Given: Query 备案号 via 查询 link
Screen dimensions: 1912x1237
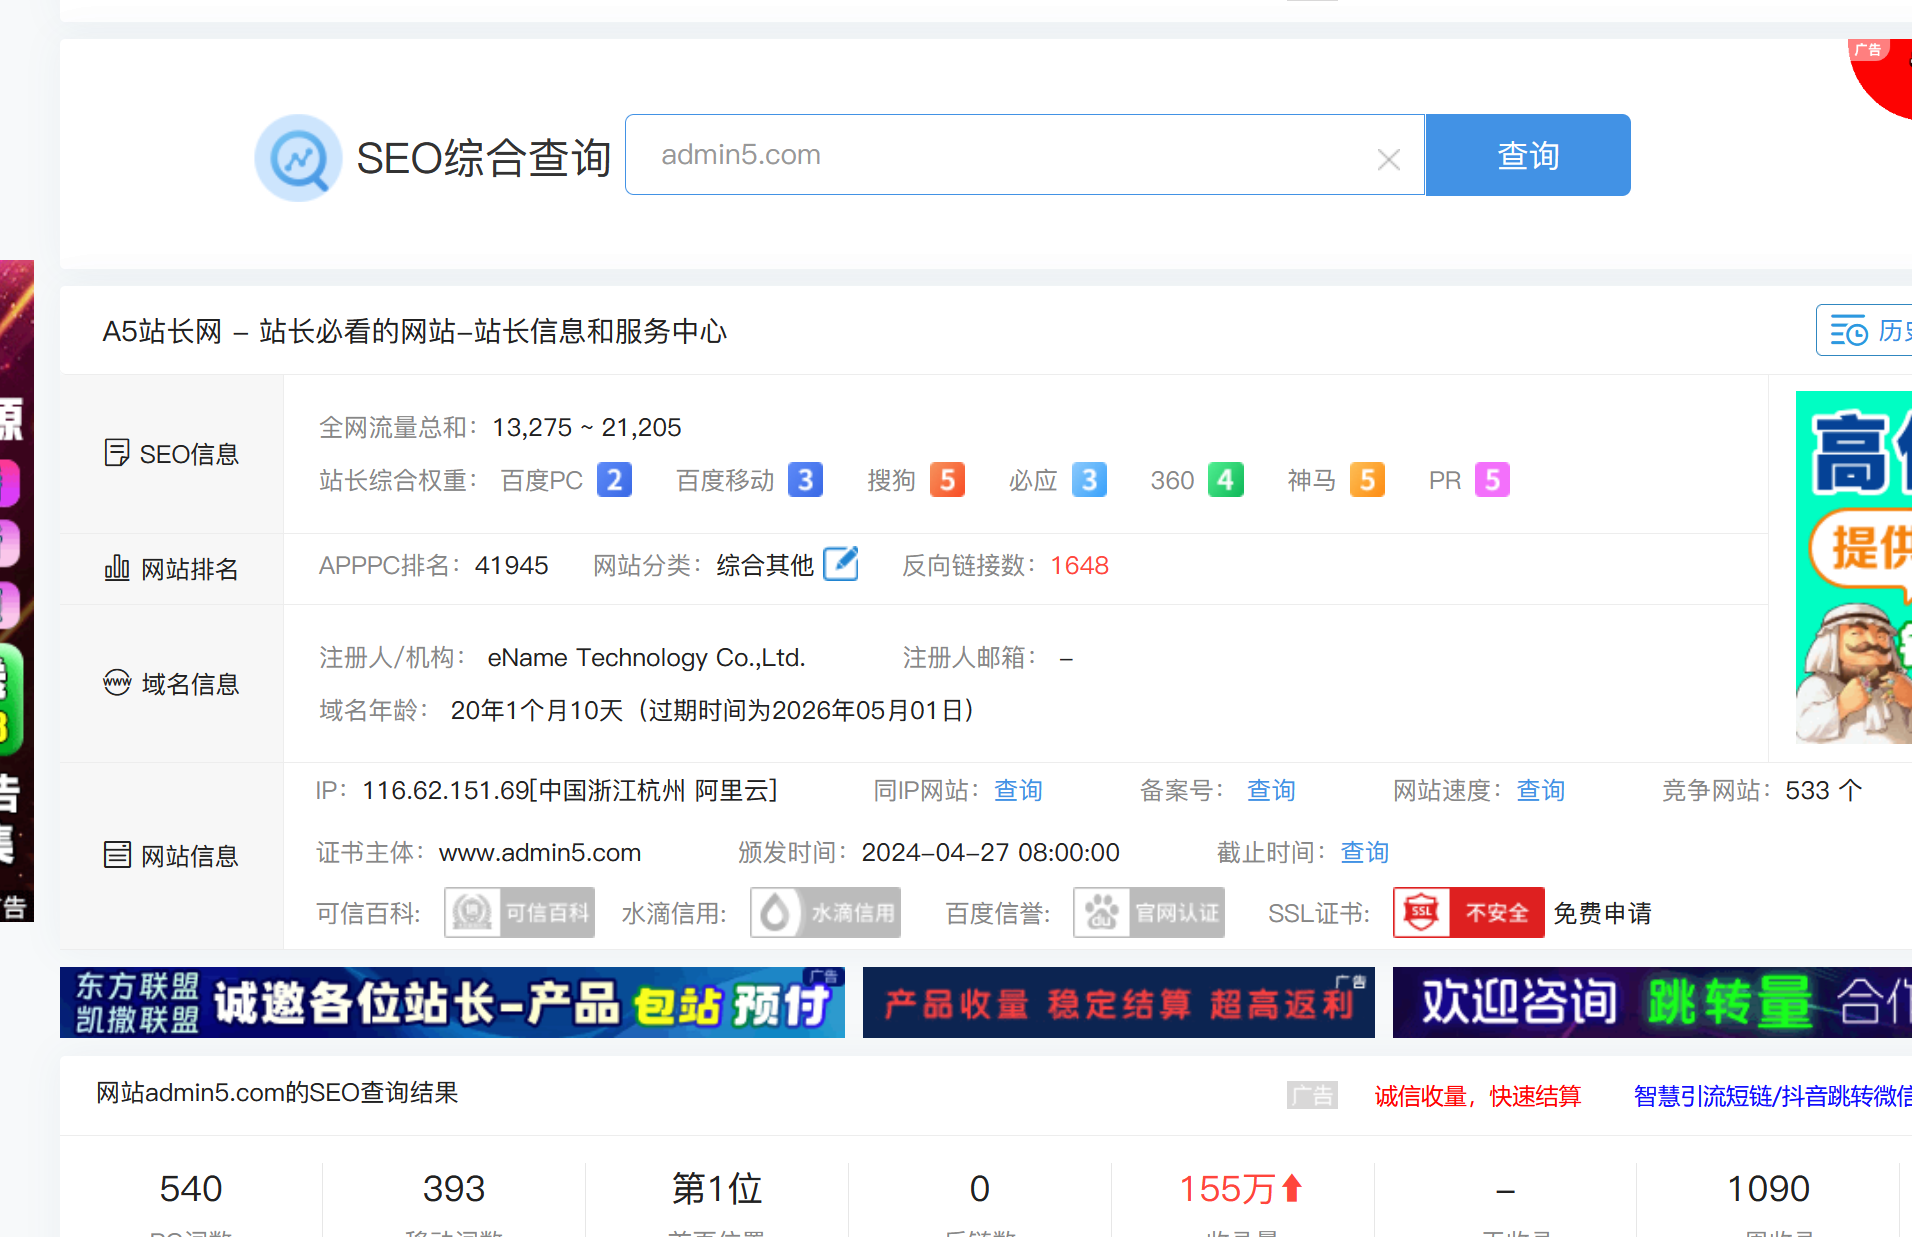Looking at the screenshot, I should (1271, 791).
